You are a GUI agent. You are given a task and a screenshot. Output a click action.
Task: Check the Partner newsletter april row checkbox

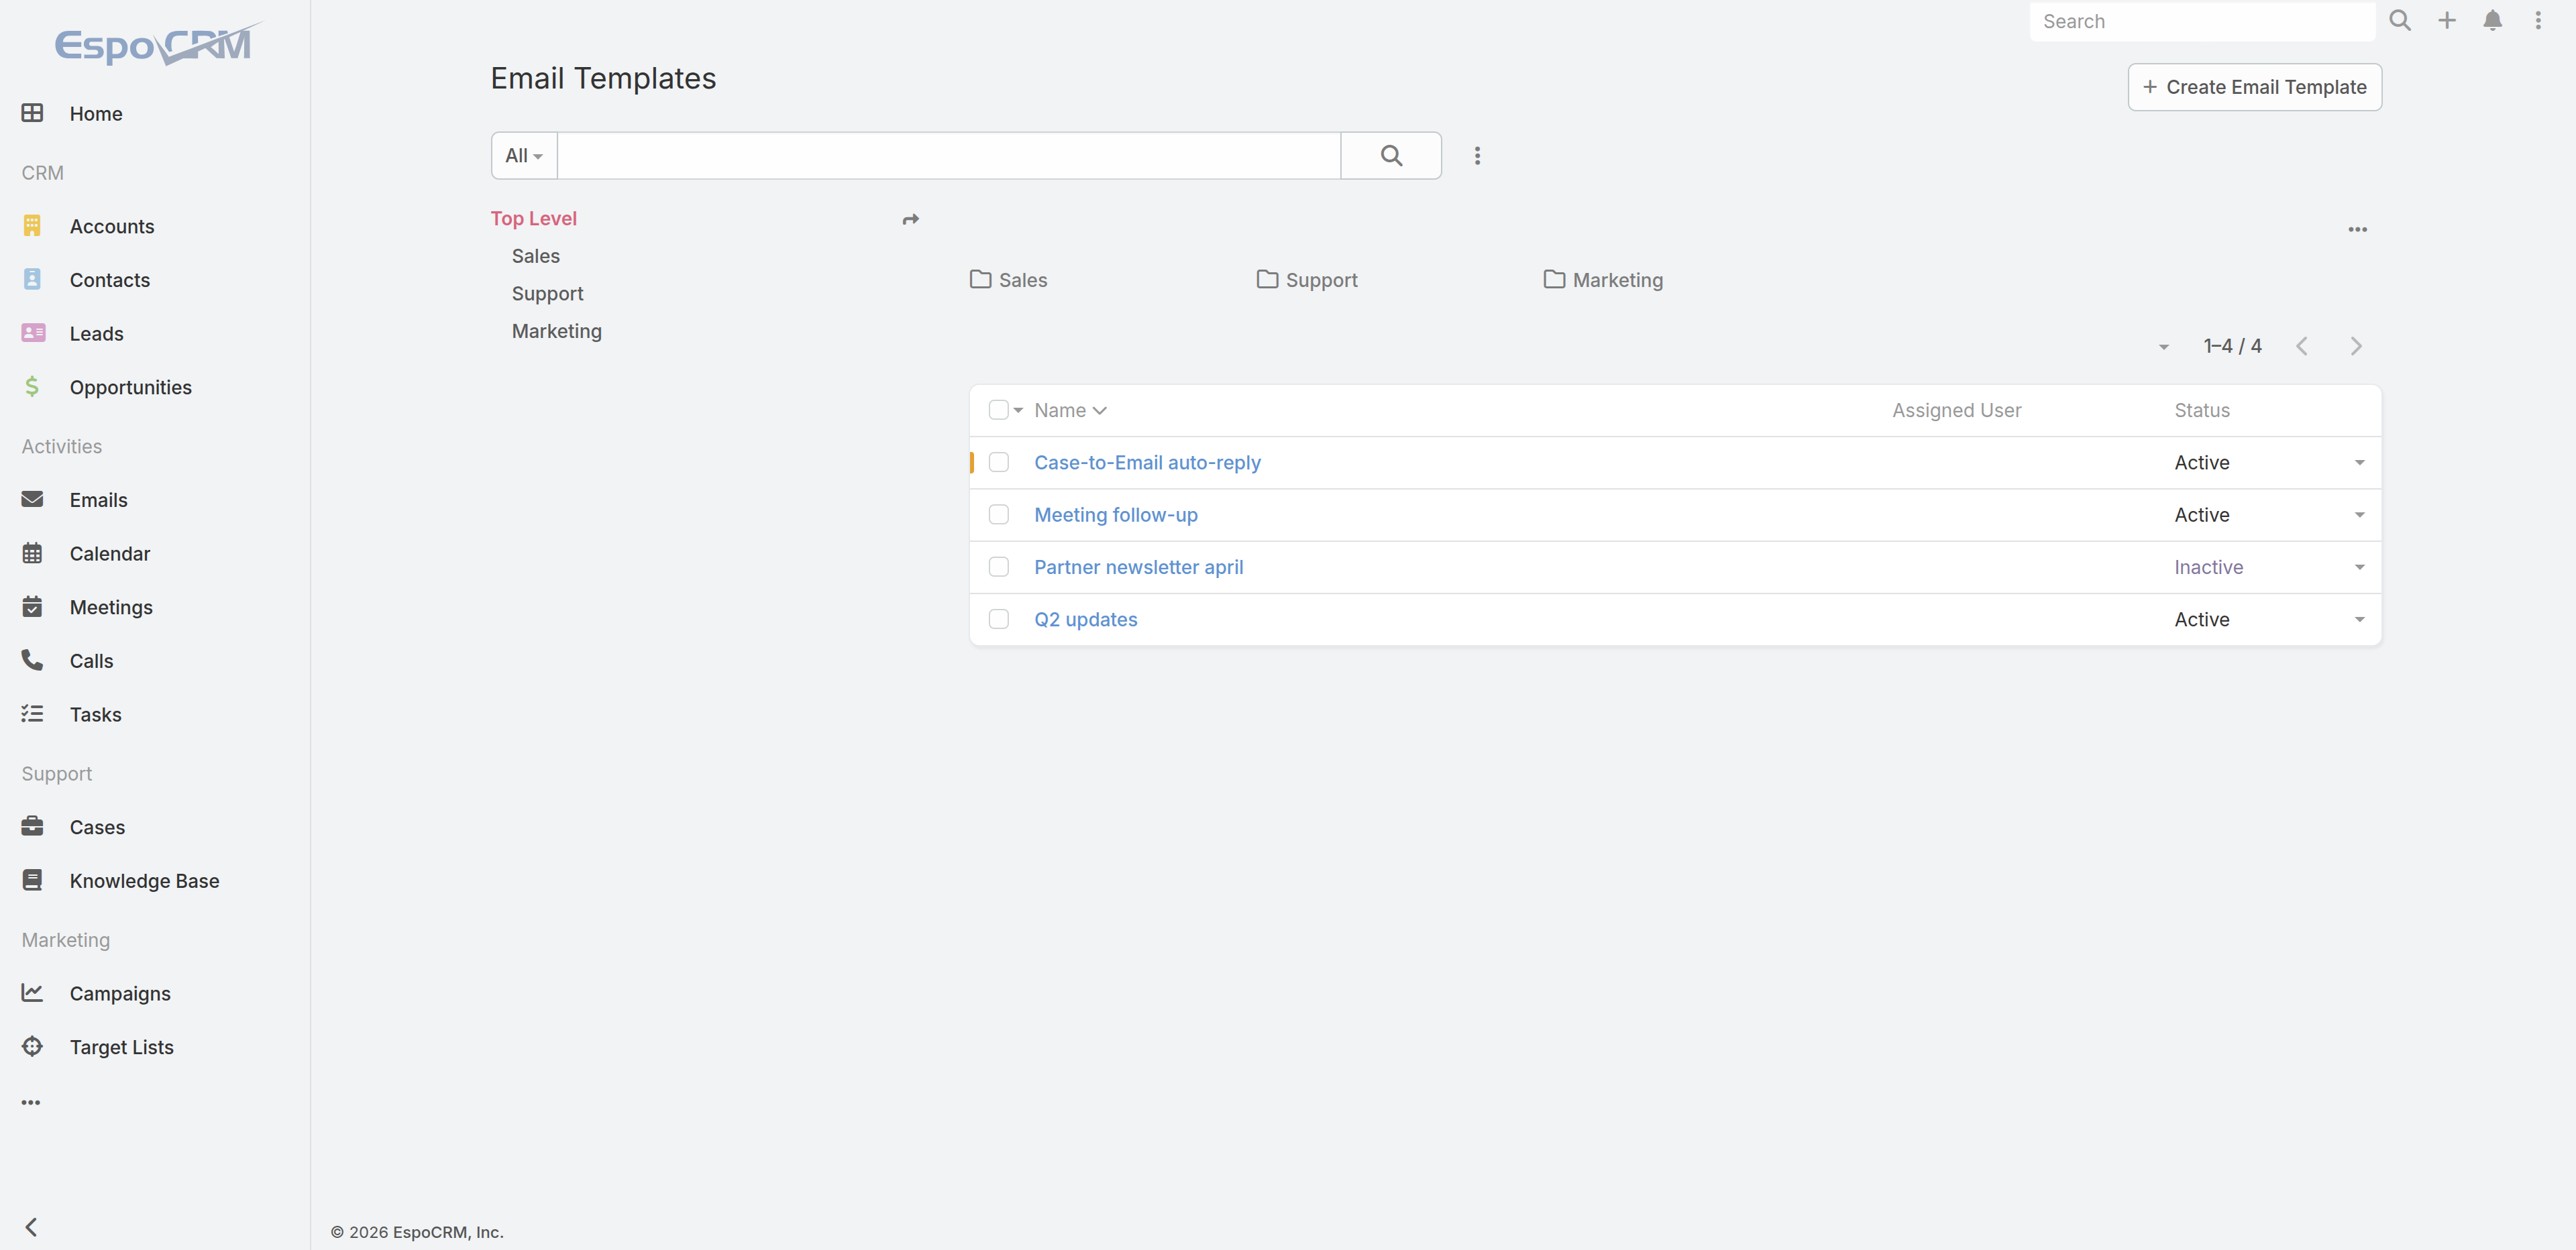(x=998, y=566)
